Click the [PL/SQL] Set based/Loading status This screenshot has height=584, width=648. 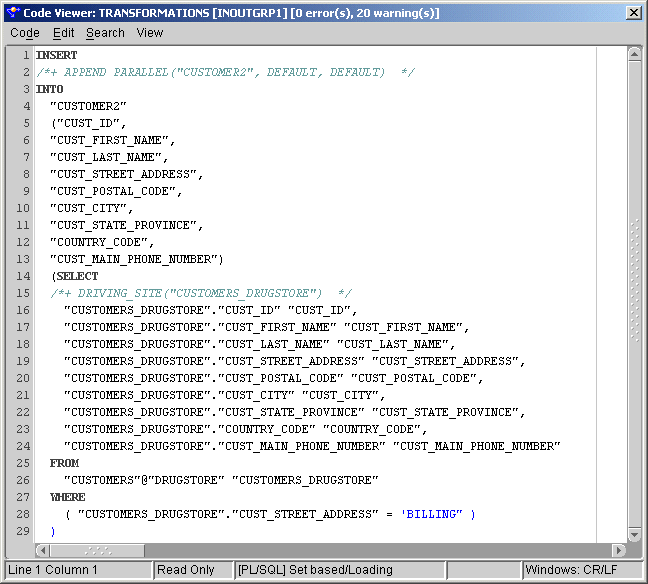click(x=340, y=570)
